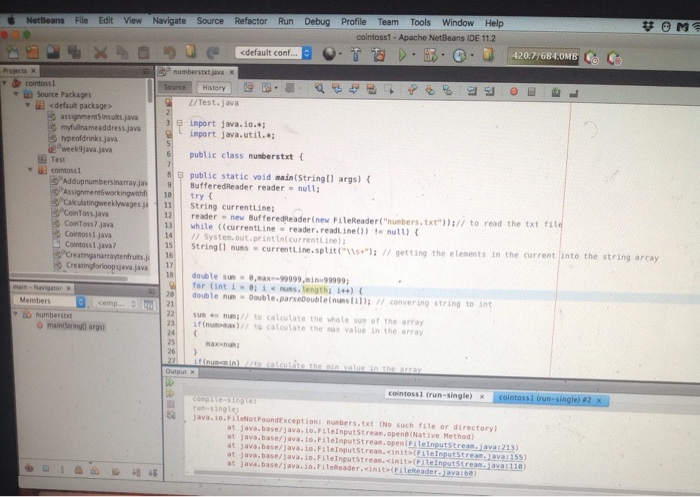Image resolution: width=700 pixels, height=497 pixels.
Task: Collapse the cointoss1 package node
Action: click(30, 170)
